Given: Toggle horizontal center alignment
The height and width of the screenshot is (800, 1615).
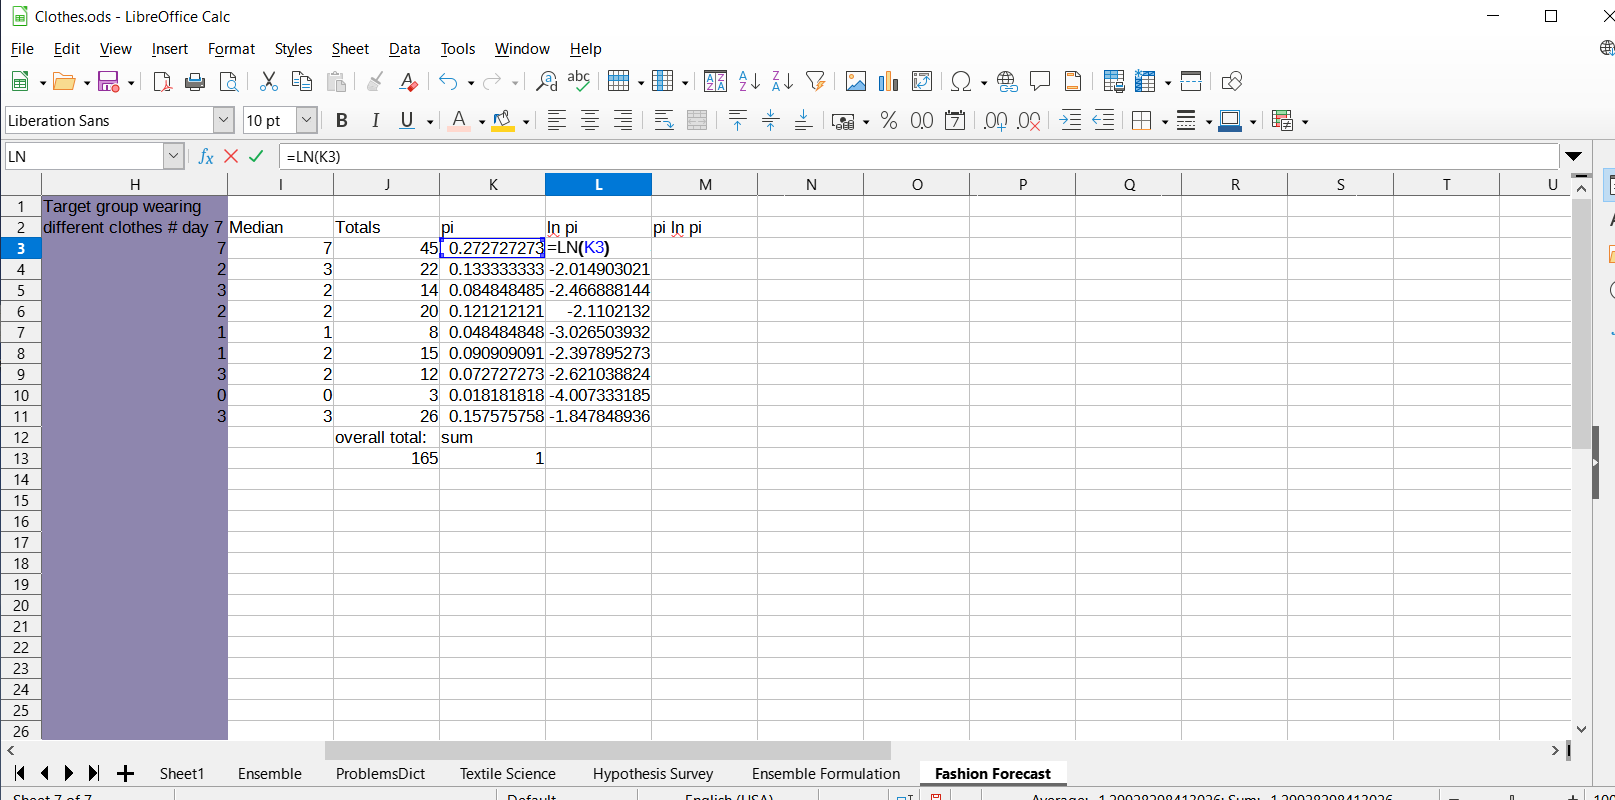Looking at the screenshot, I should coord(590,121).
